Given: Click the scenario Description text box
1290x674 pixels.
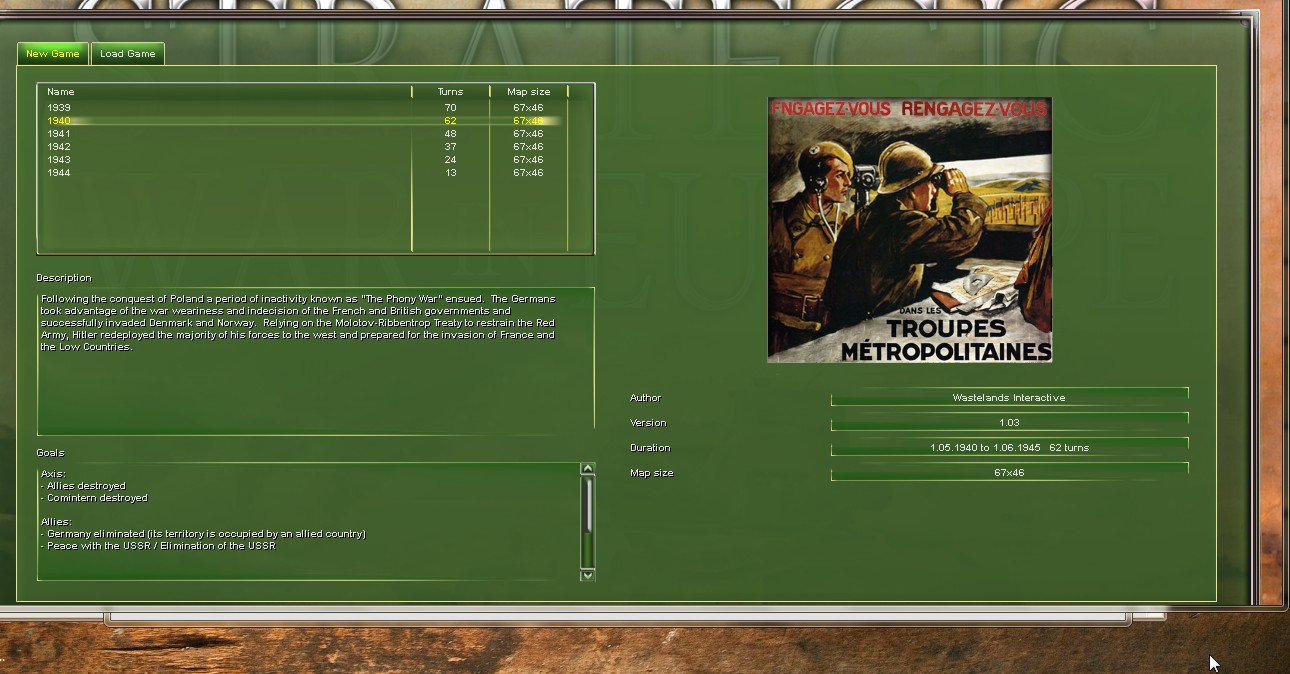Looking at the screenshot, I should [x=316, y=361].
